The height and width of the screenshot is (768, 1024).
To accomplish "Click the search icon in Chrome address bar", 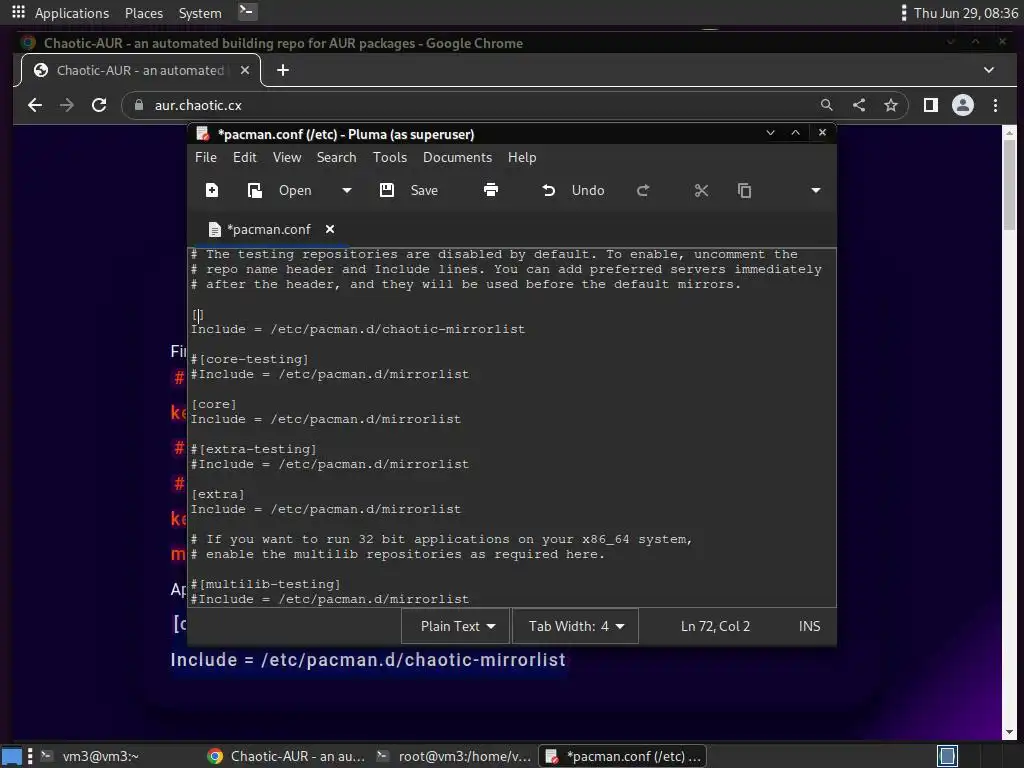I will 827,105.
